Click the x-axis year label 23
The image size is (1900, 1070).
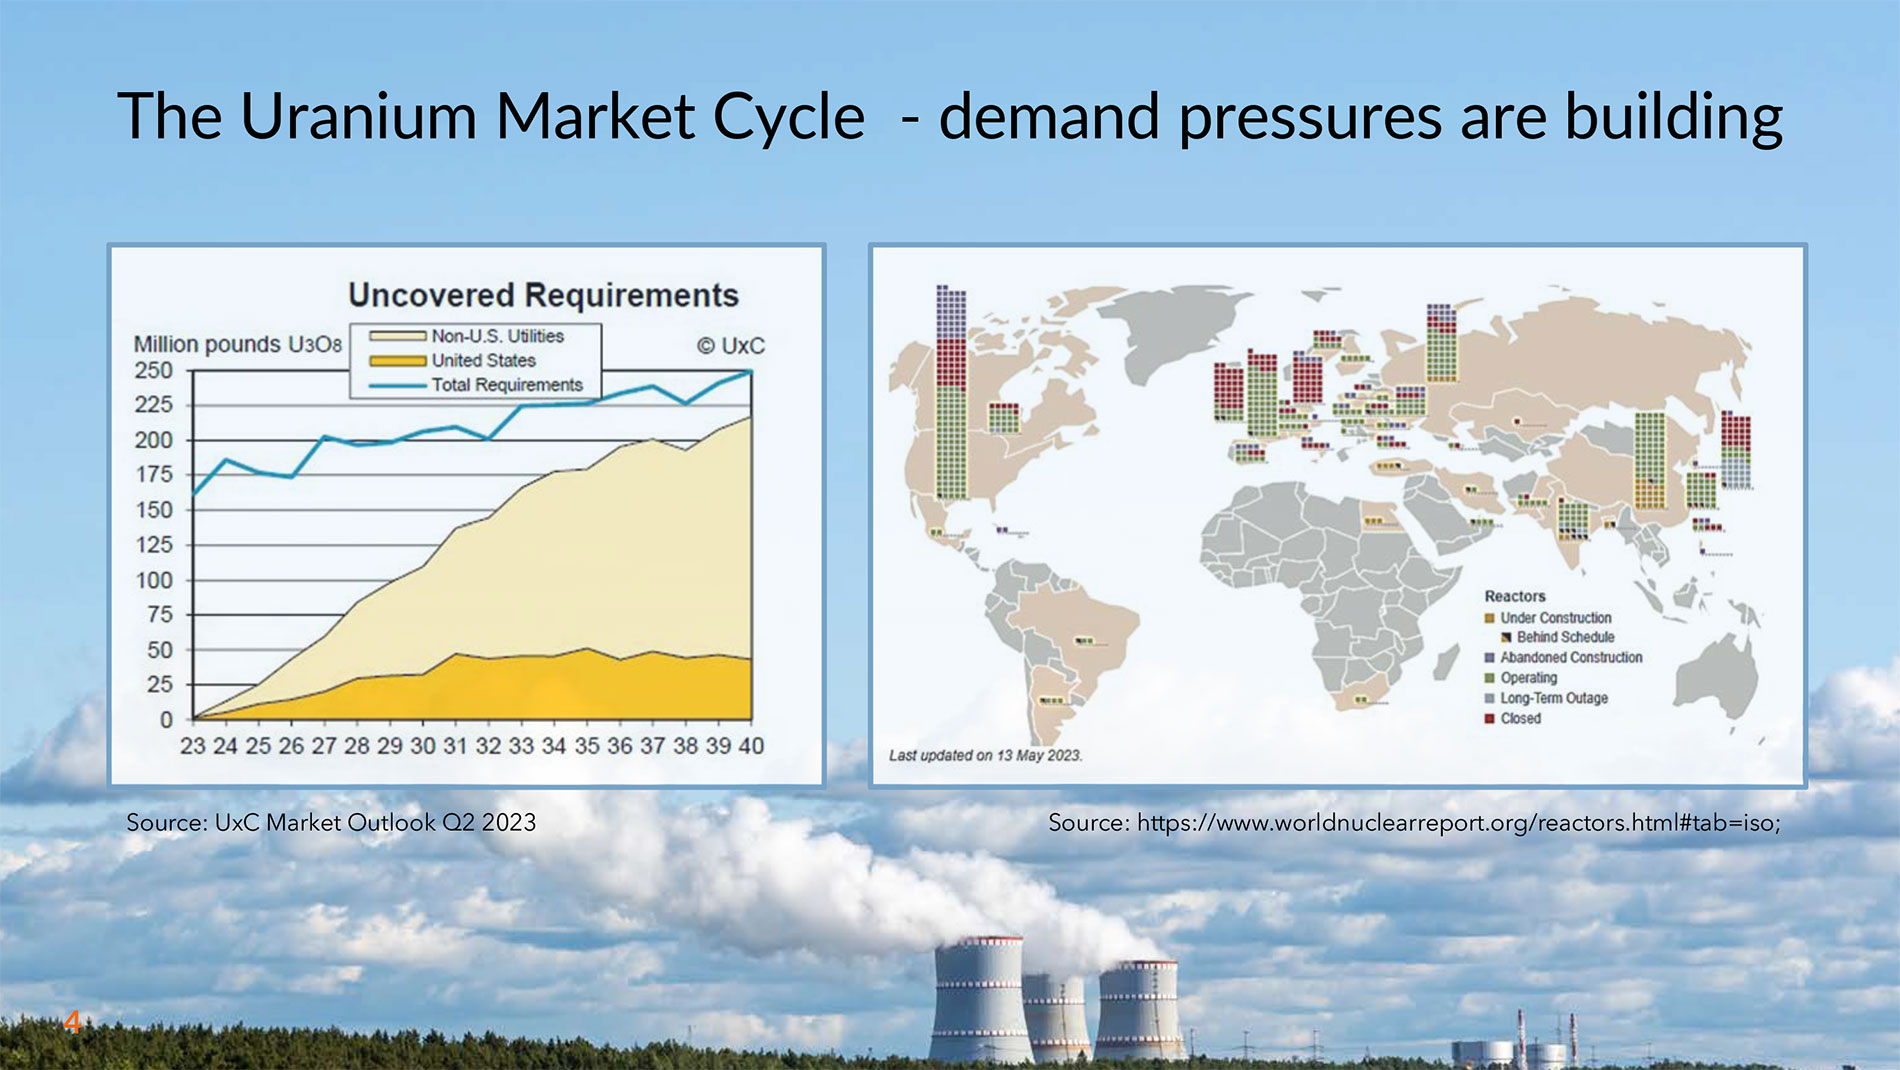coord(192,746)
